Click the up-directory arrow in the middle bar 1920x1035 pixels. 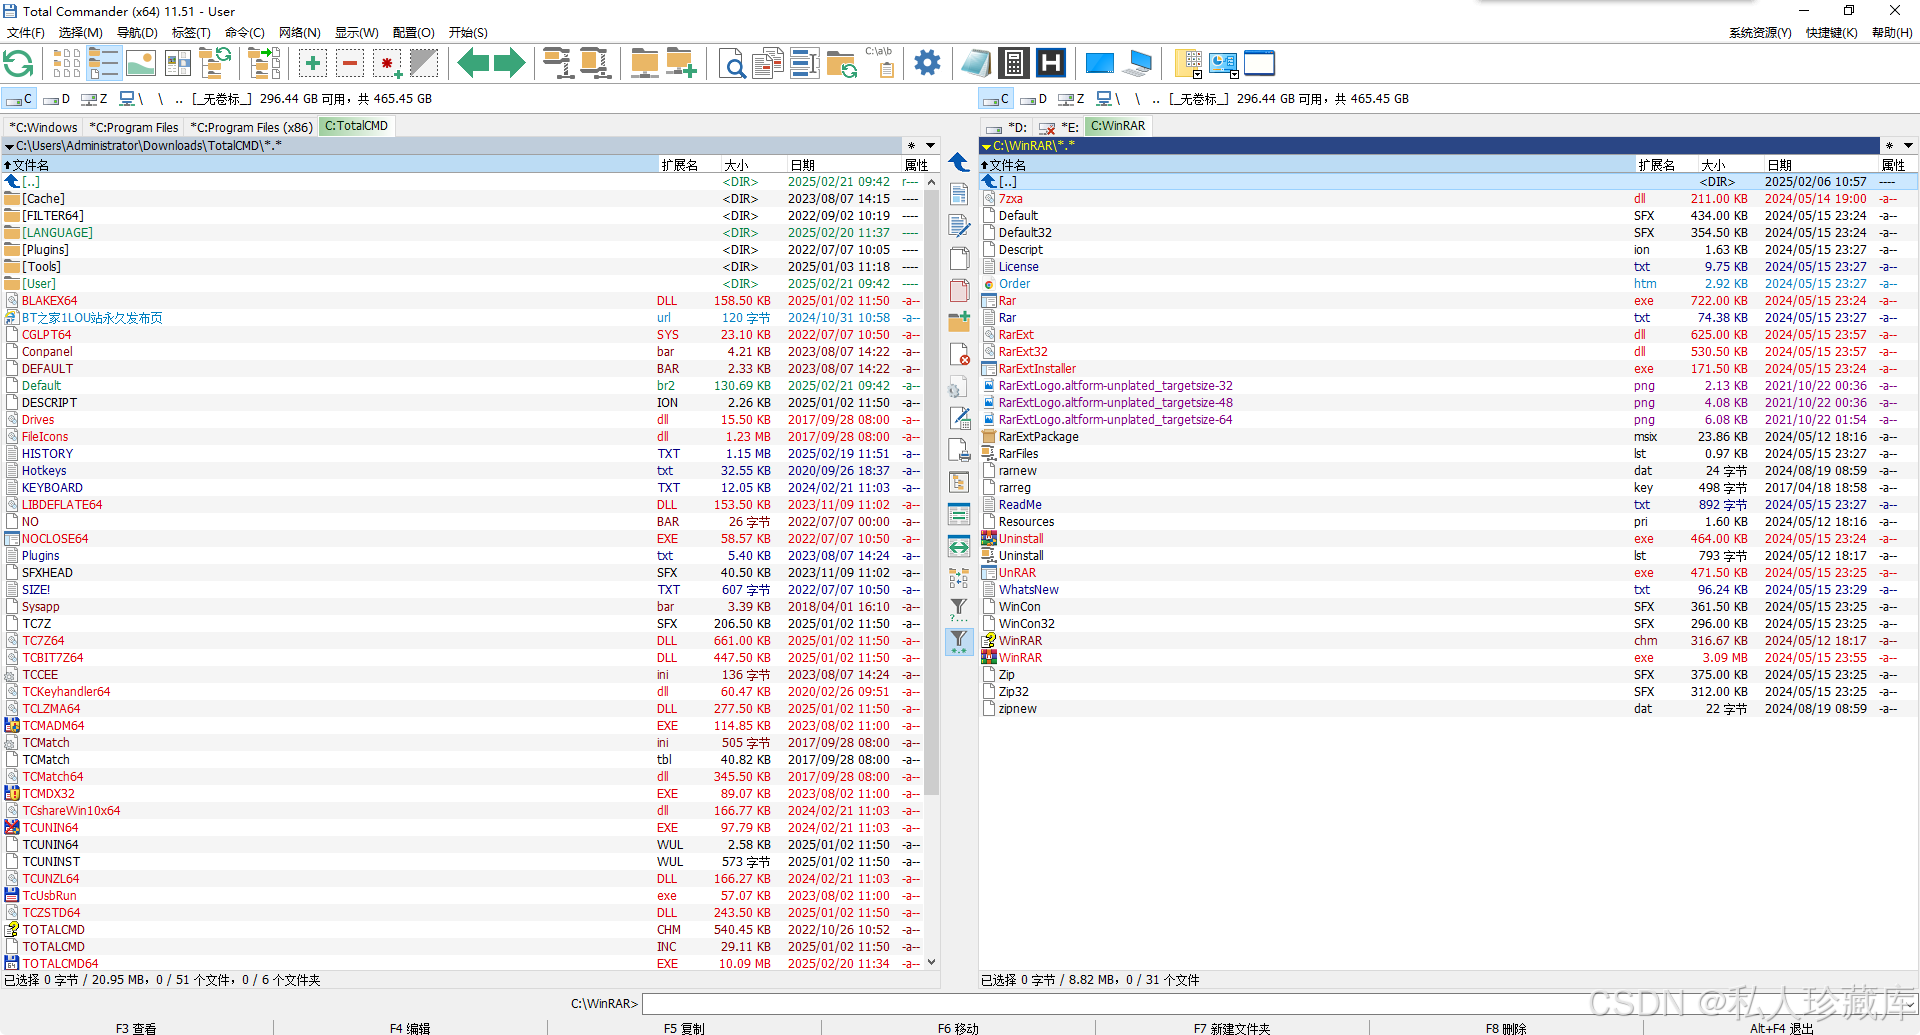pos(959,162)
